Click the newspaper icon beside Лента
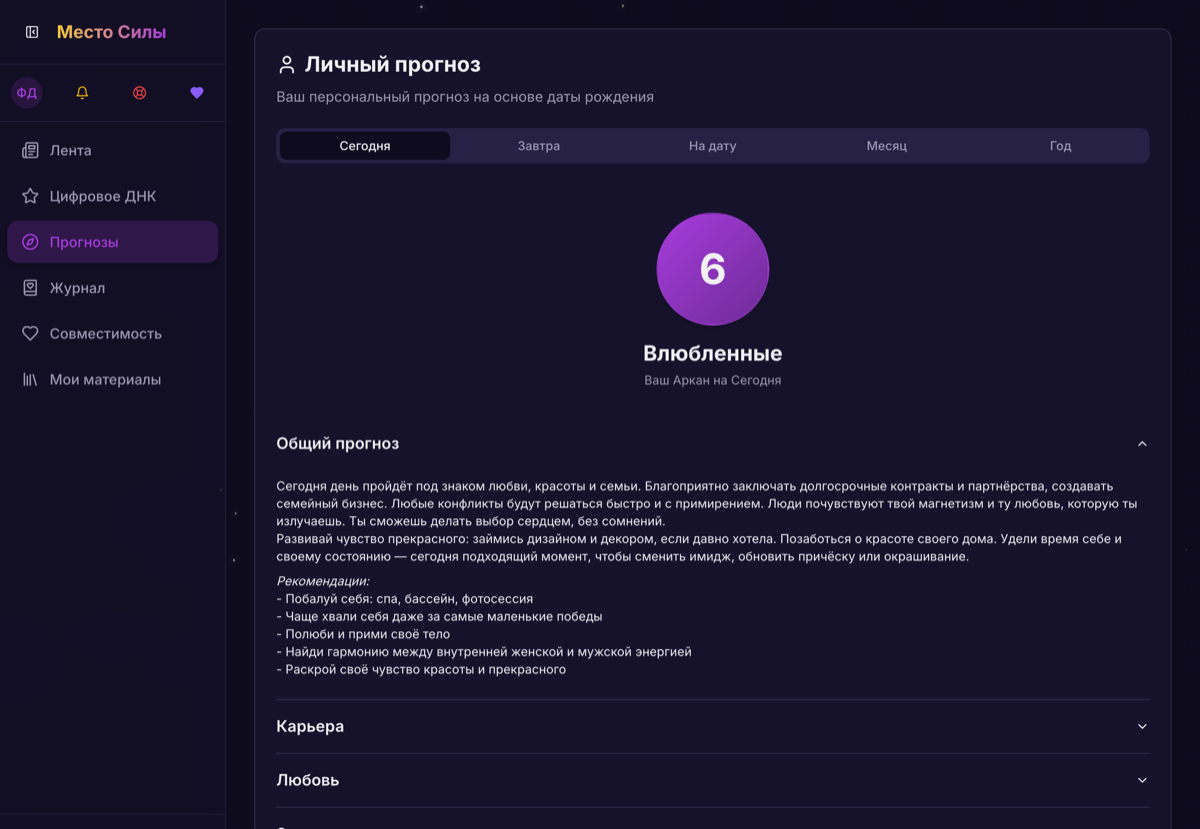 30,150
